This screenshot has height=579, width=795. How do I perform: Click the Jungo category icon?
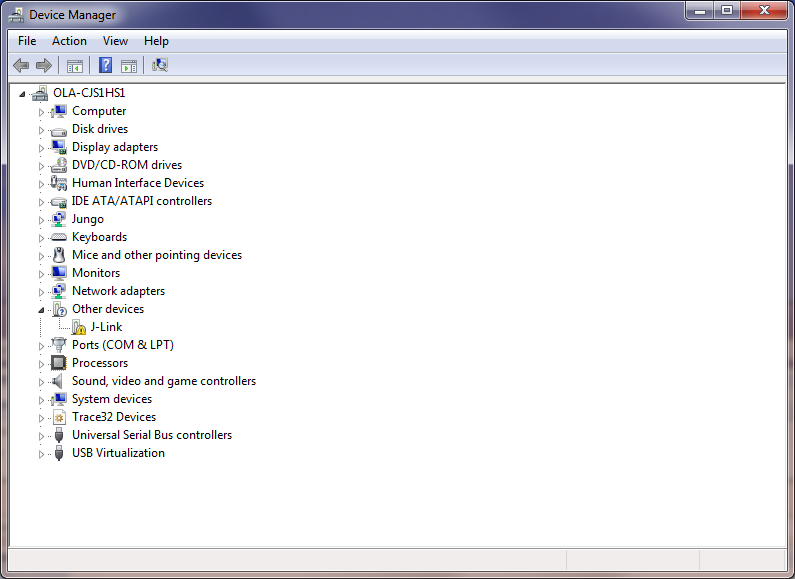[x=59, y=219]
